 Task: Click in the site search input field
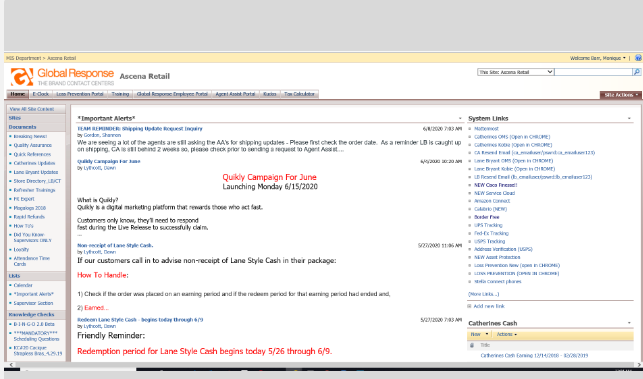(594, 72)
